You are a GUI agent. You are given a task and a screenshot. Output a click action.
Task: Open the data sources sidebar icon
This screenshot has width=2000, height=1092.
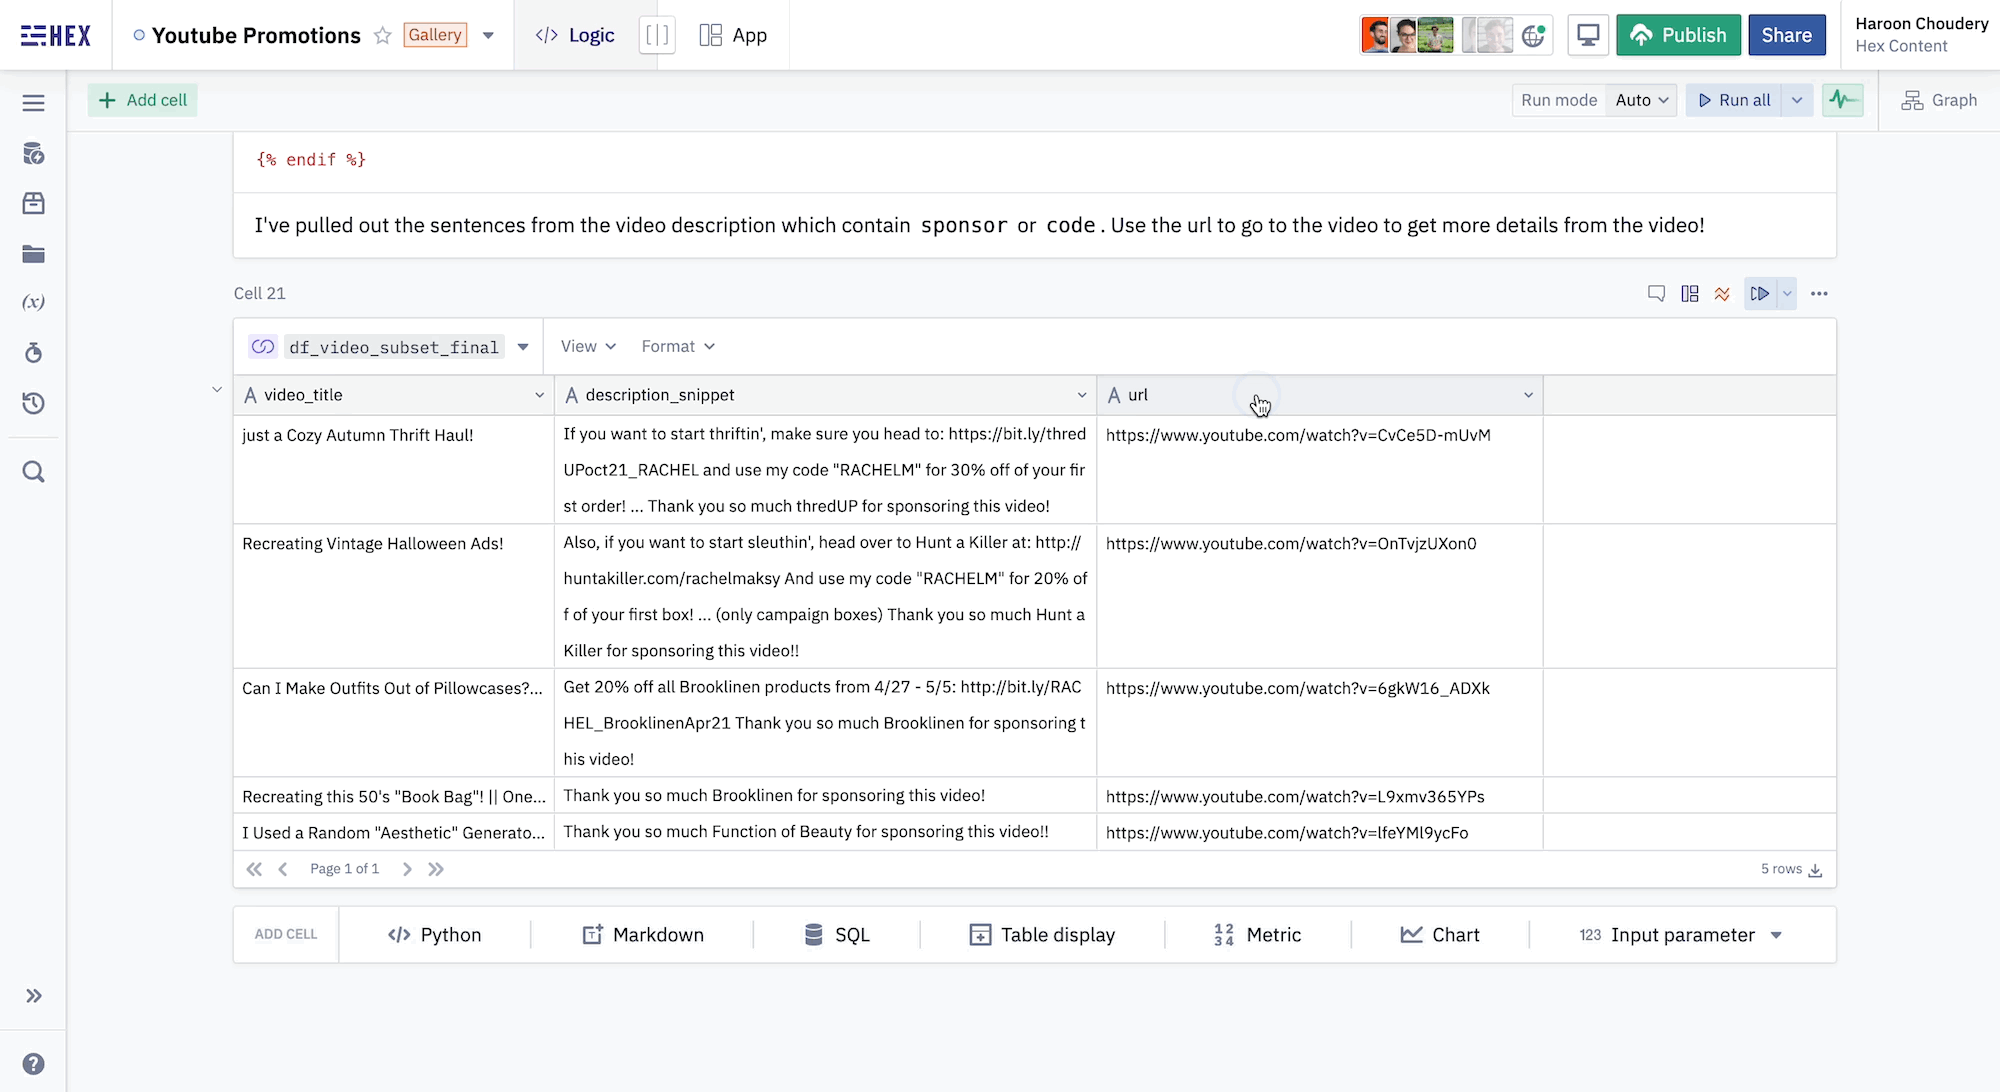pos(33,154)
